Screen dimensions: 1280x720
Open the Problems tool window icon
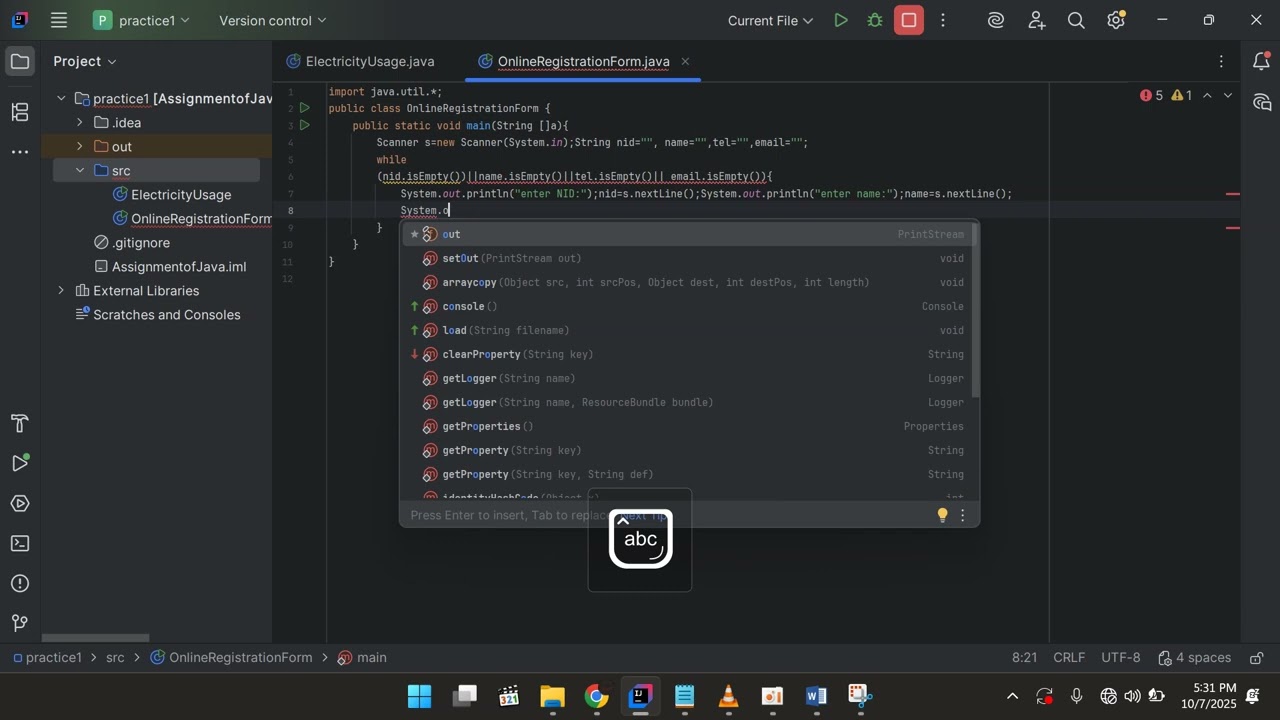point(20,583)
